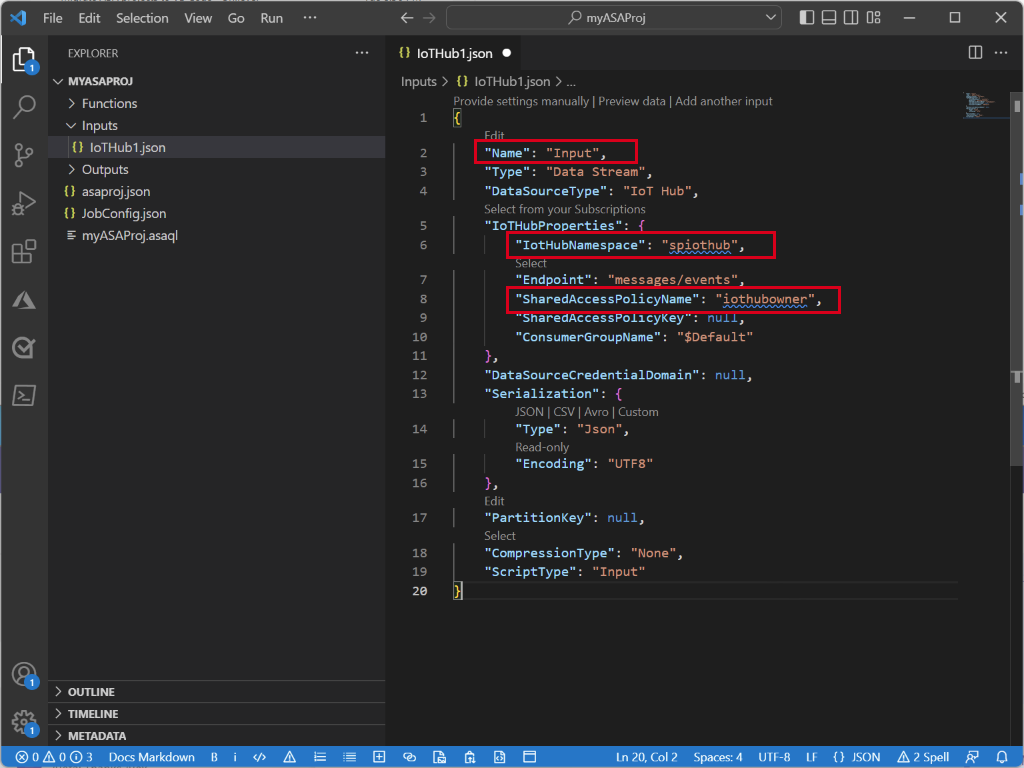
Task: Open the File menu
Action: tap(52, 18)
